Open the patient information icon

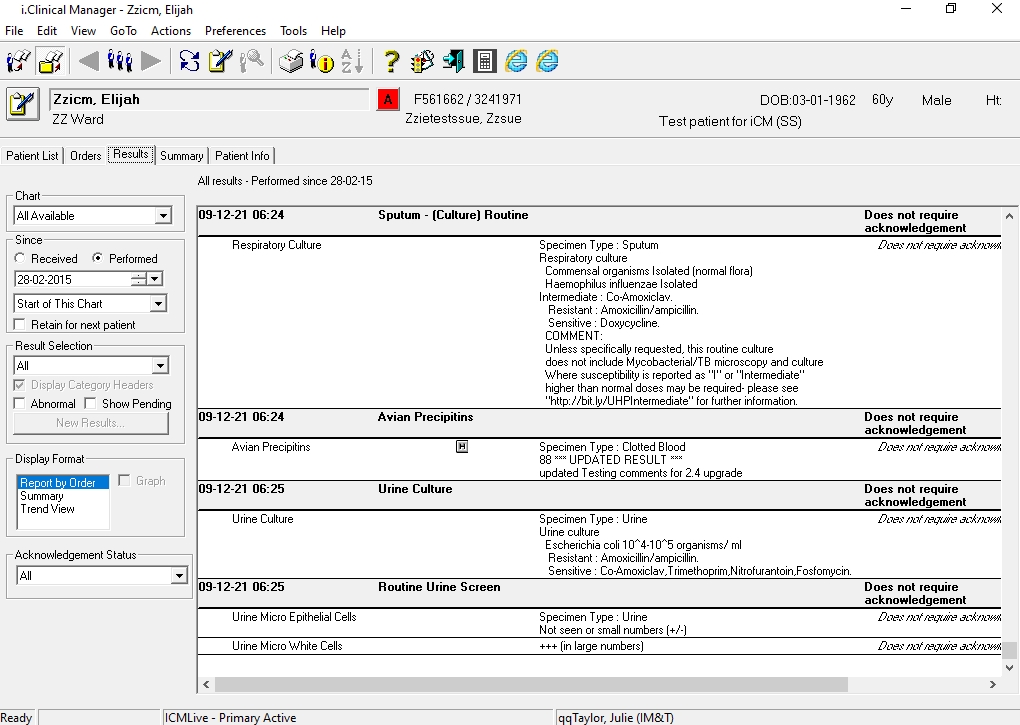pyautogui.click(x=321, y=61)
